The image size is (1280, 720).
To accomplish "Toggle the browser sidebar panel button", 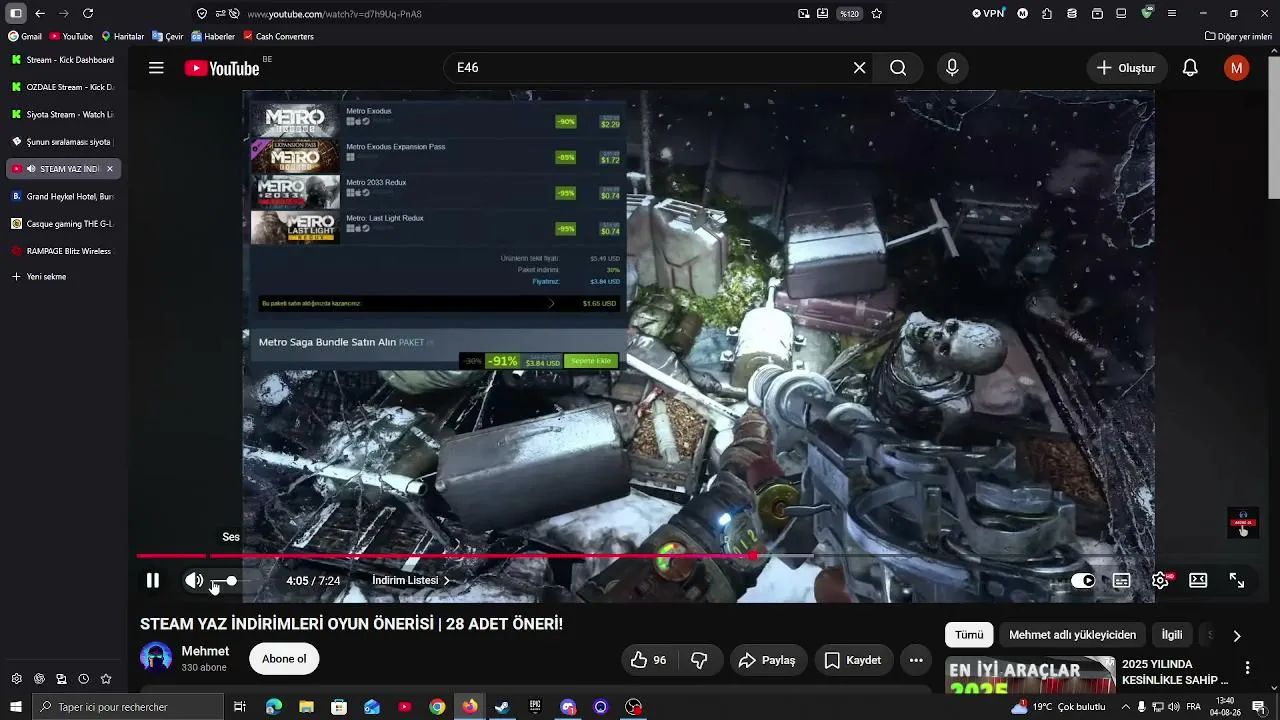I will coord(15,13).
